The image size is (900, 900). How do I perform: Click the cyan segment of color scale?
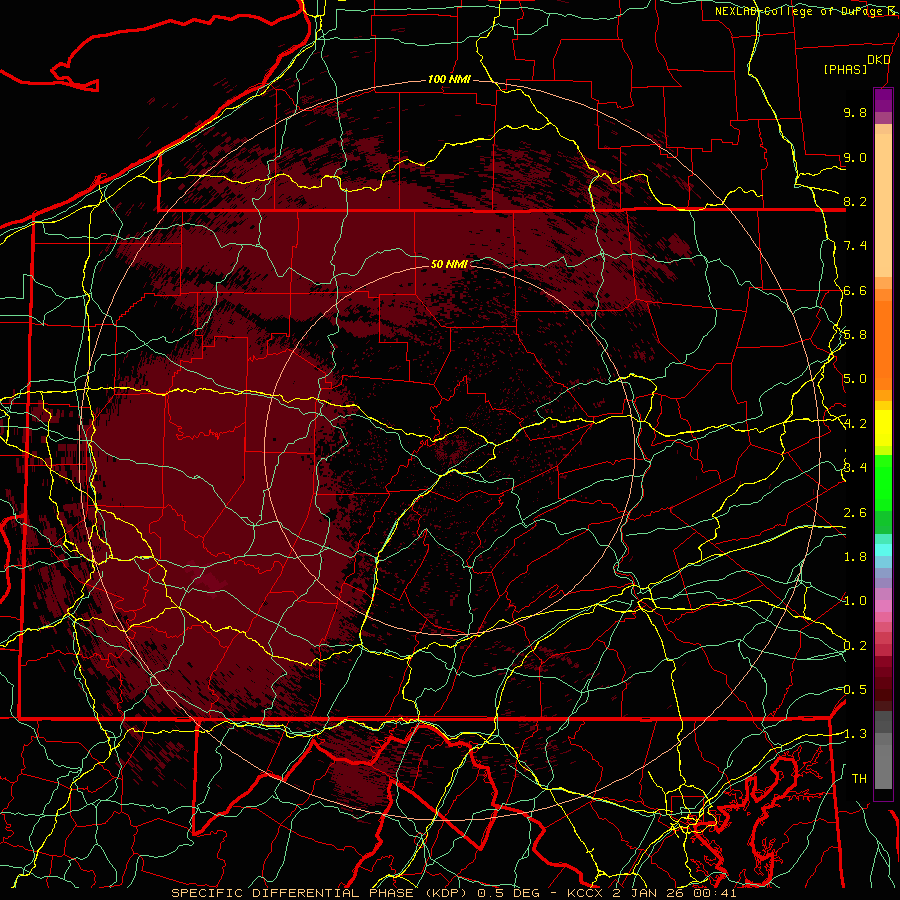point(883,549)
